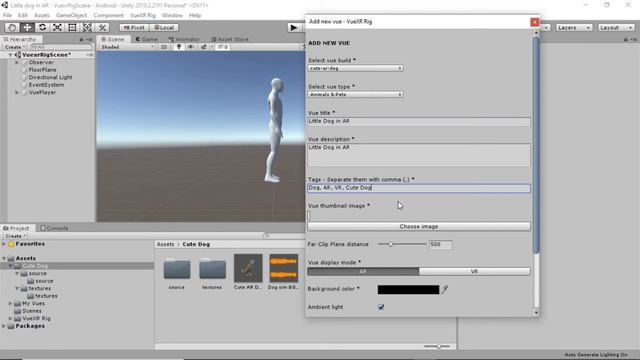Open the Hierarchy Create dropdown
This screenshot has height=360, width=640.
point(15,47)
